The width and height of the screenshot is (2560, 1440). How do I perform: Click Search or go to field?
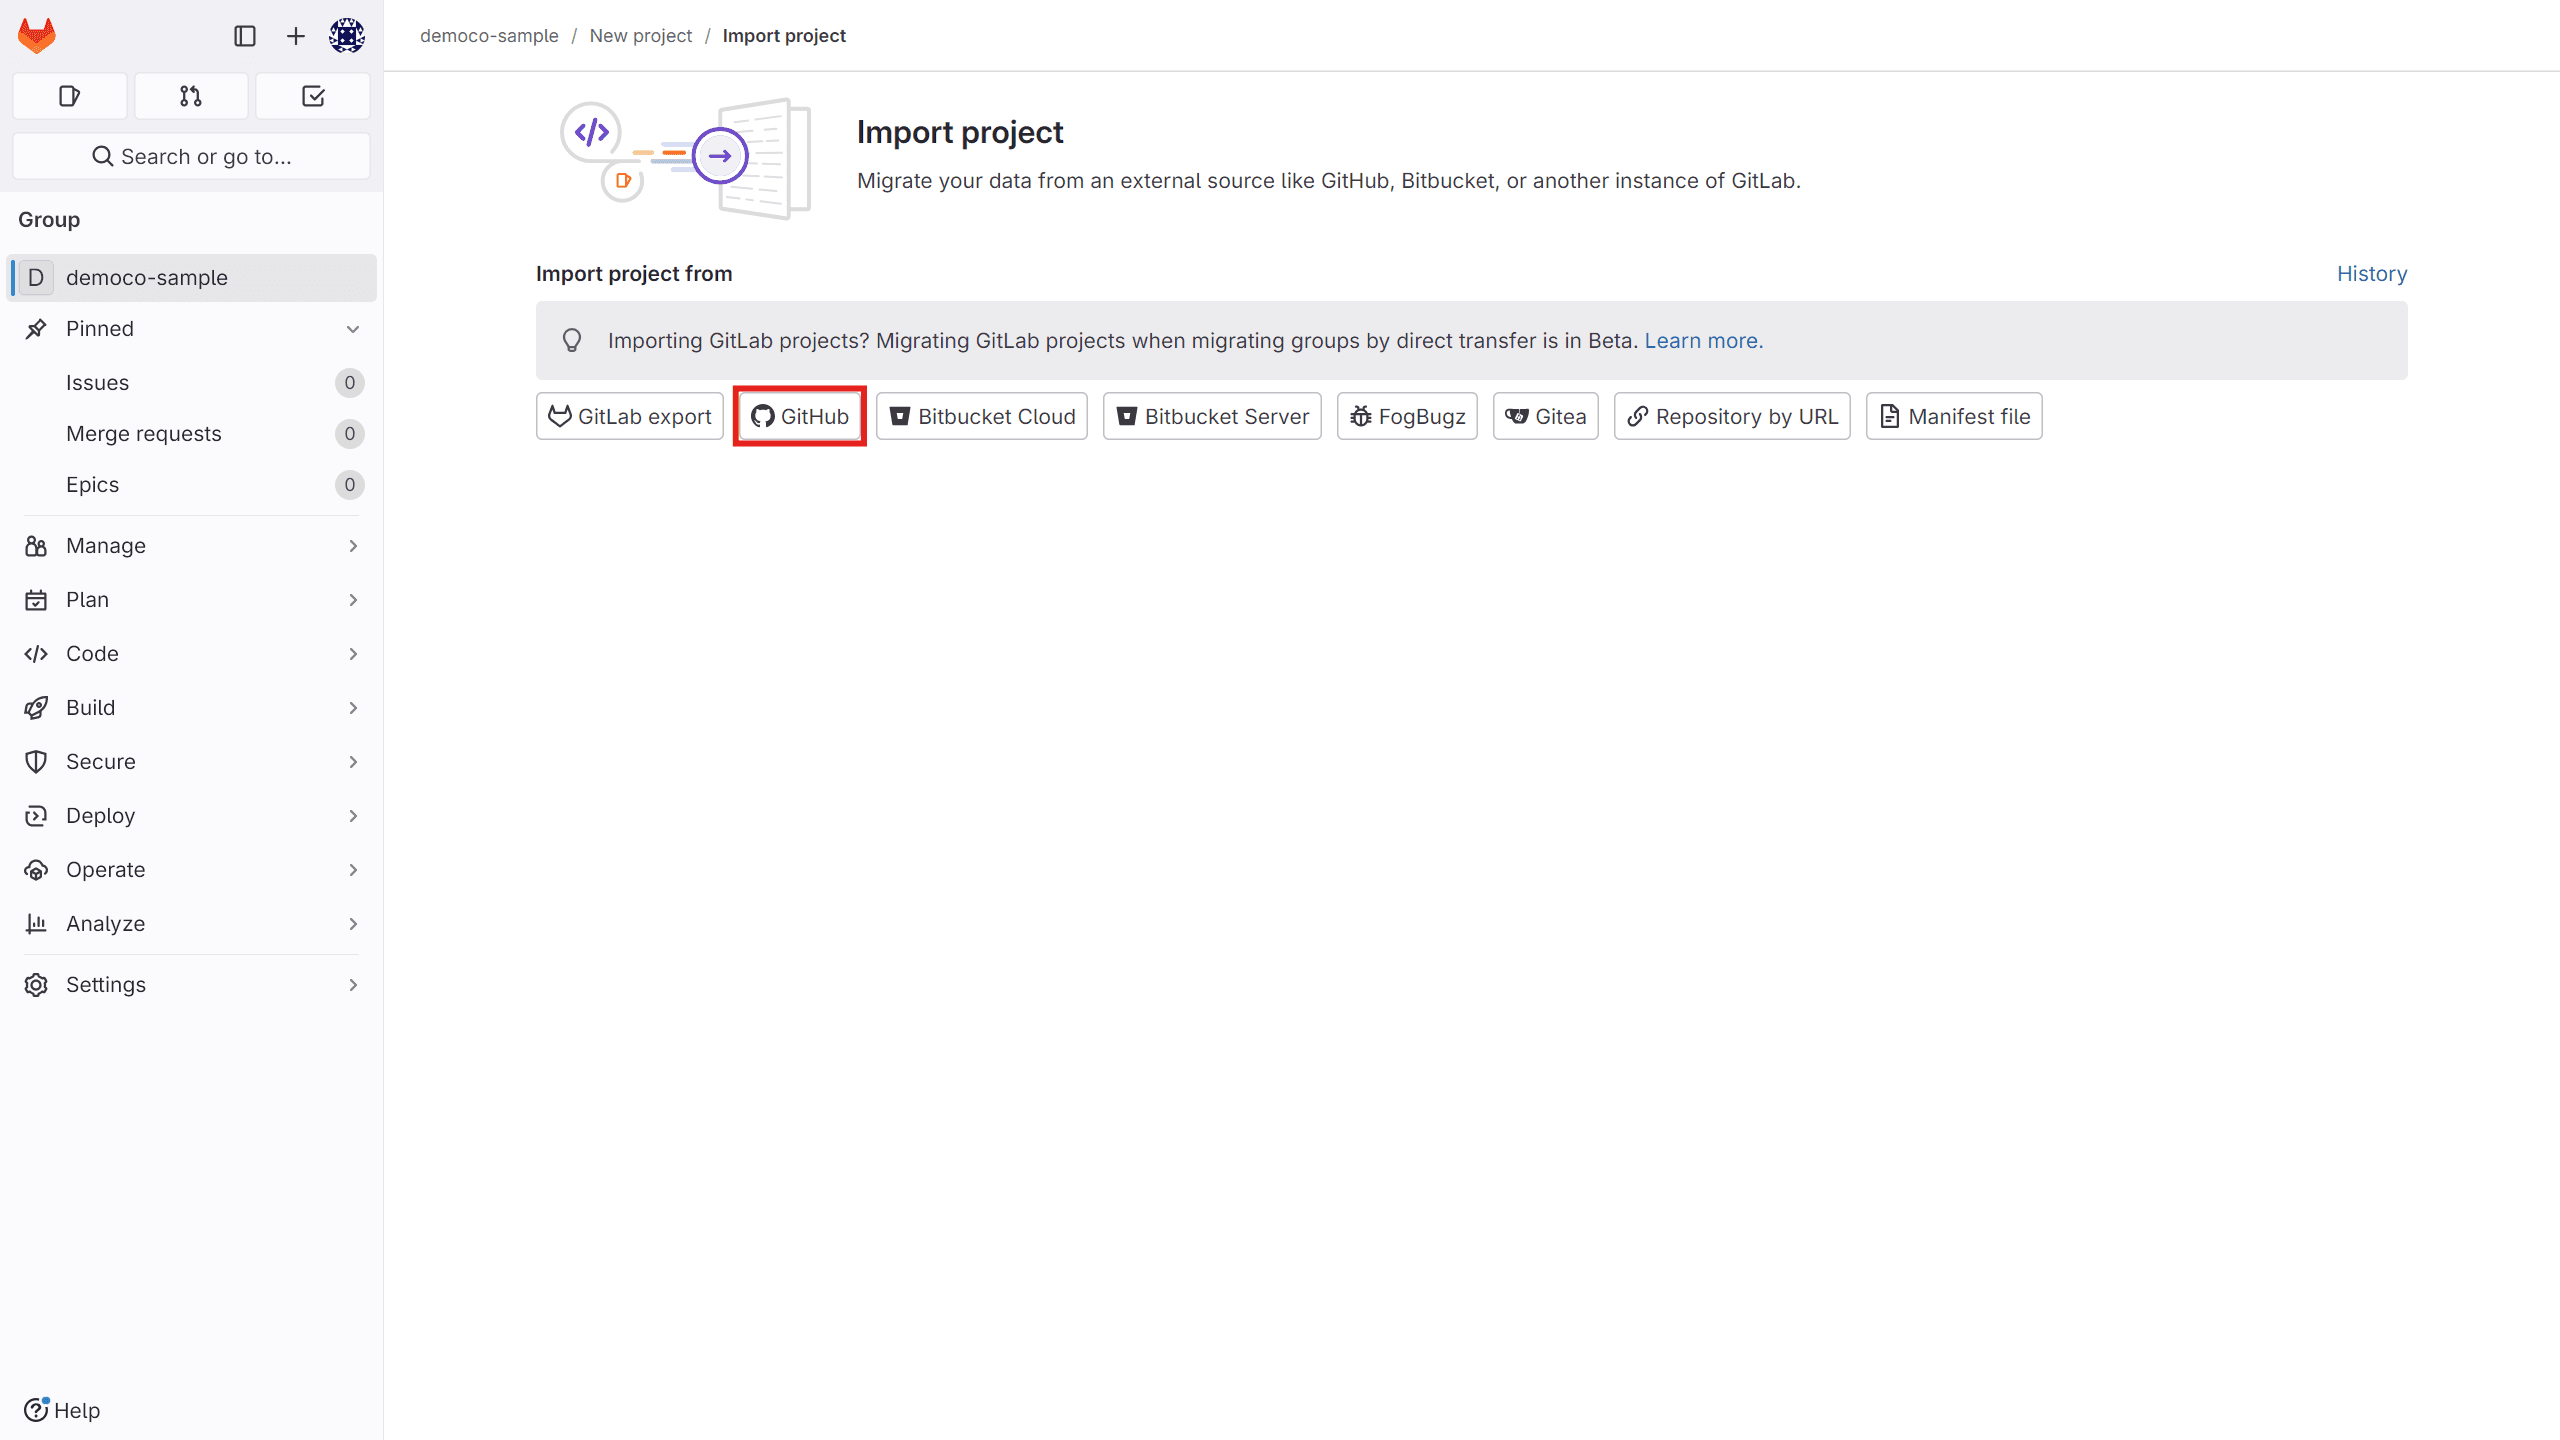(x=191, y=156)
